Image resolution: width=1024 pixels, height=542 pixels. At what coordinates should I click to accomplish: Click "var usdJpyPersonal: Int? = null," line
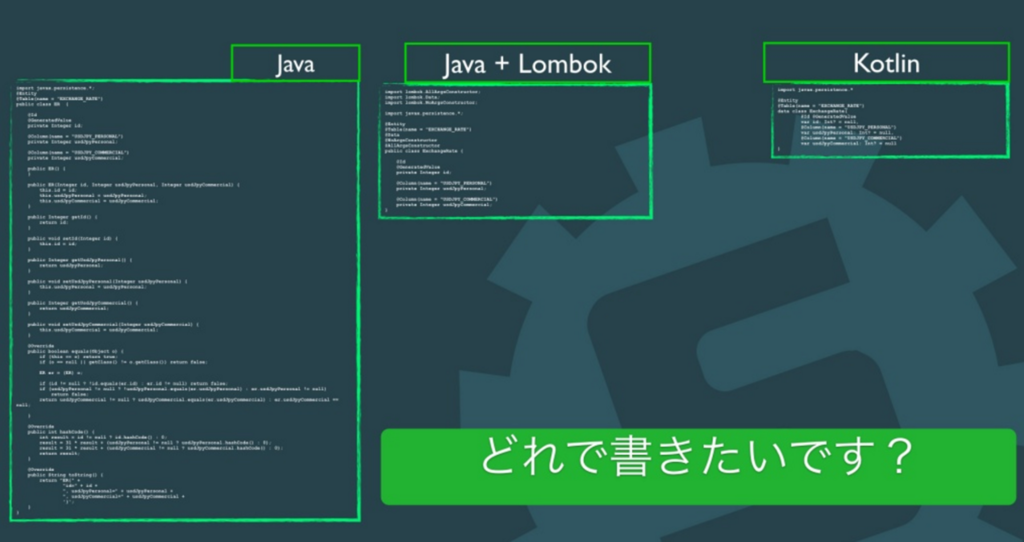(x=846, y=133)
